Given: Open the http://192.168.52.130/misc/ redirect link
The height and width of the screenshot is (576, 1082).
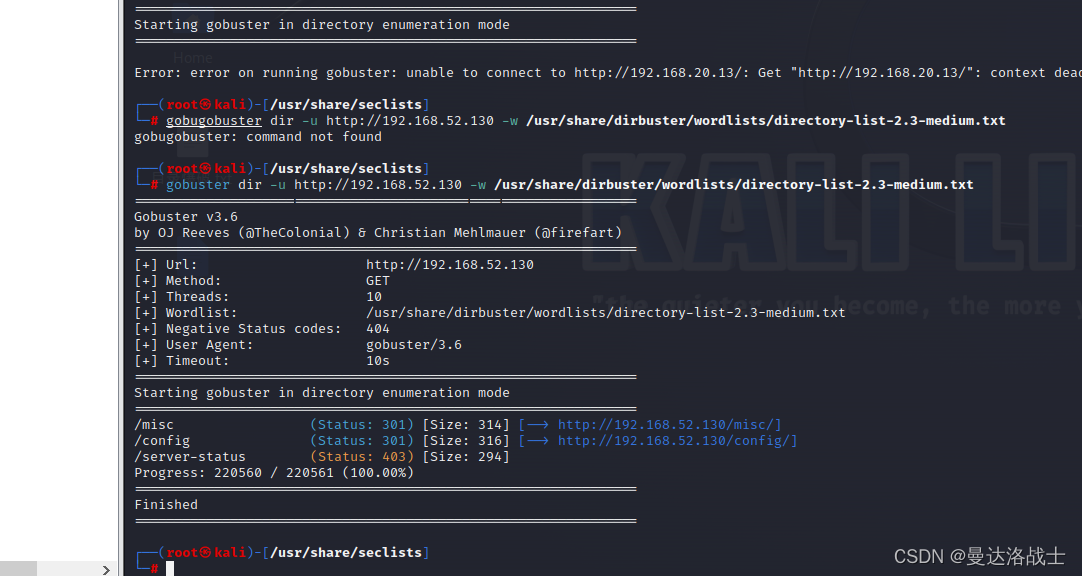Looking at the screenshot, I should point(669,425).
